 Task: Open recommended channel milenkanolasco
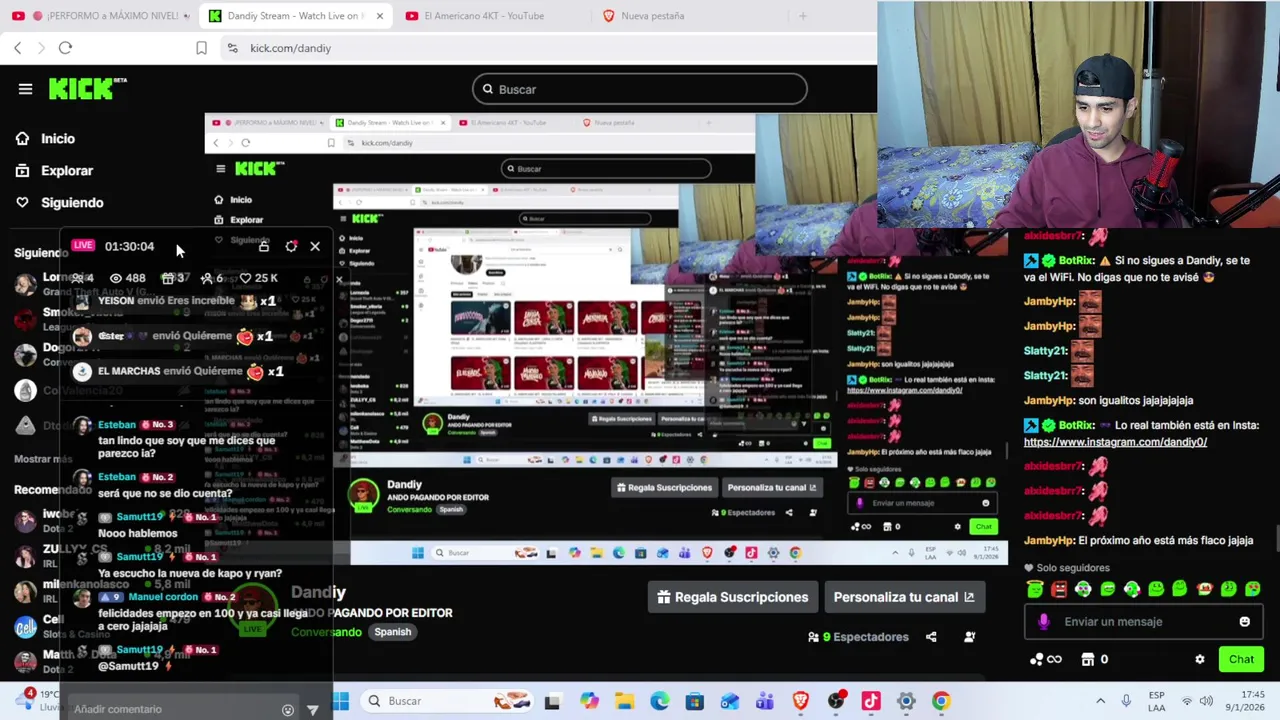86,584
